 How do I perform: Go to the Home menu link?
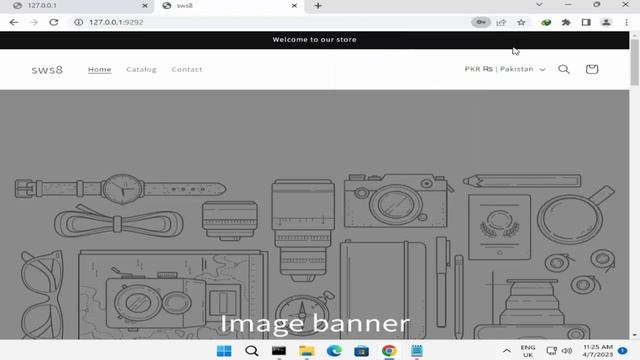[x=100, y=69]
